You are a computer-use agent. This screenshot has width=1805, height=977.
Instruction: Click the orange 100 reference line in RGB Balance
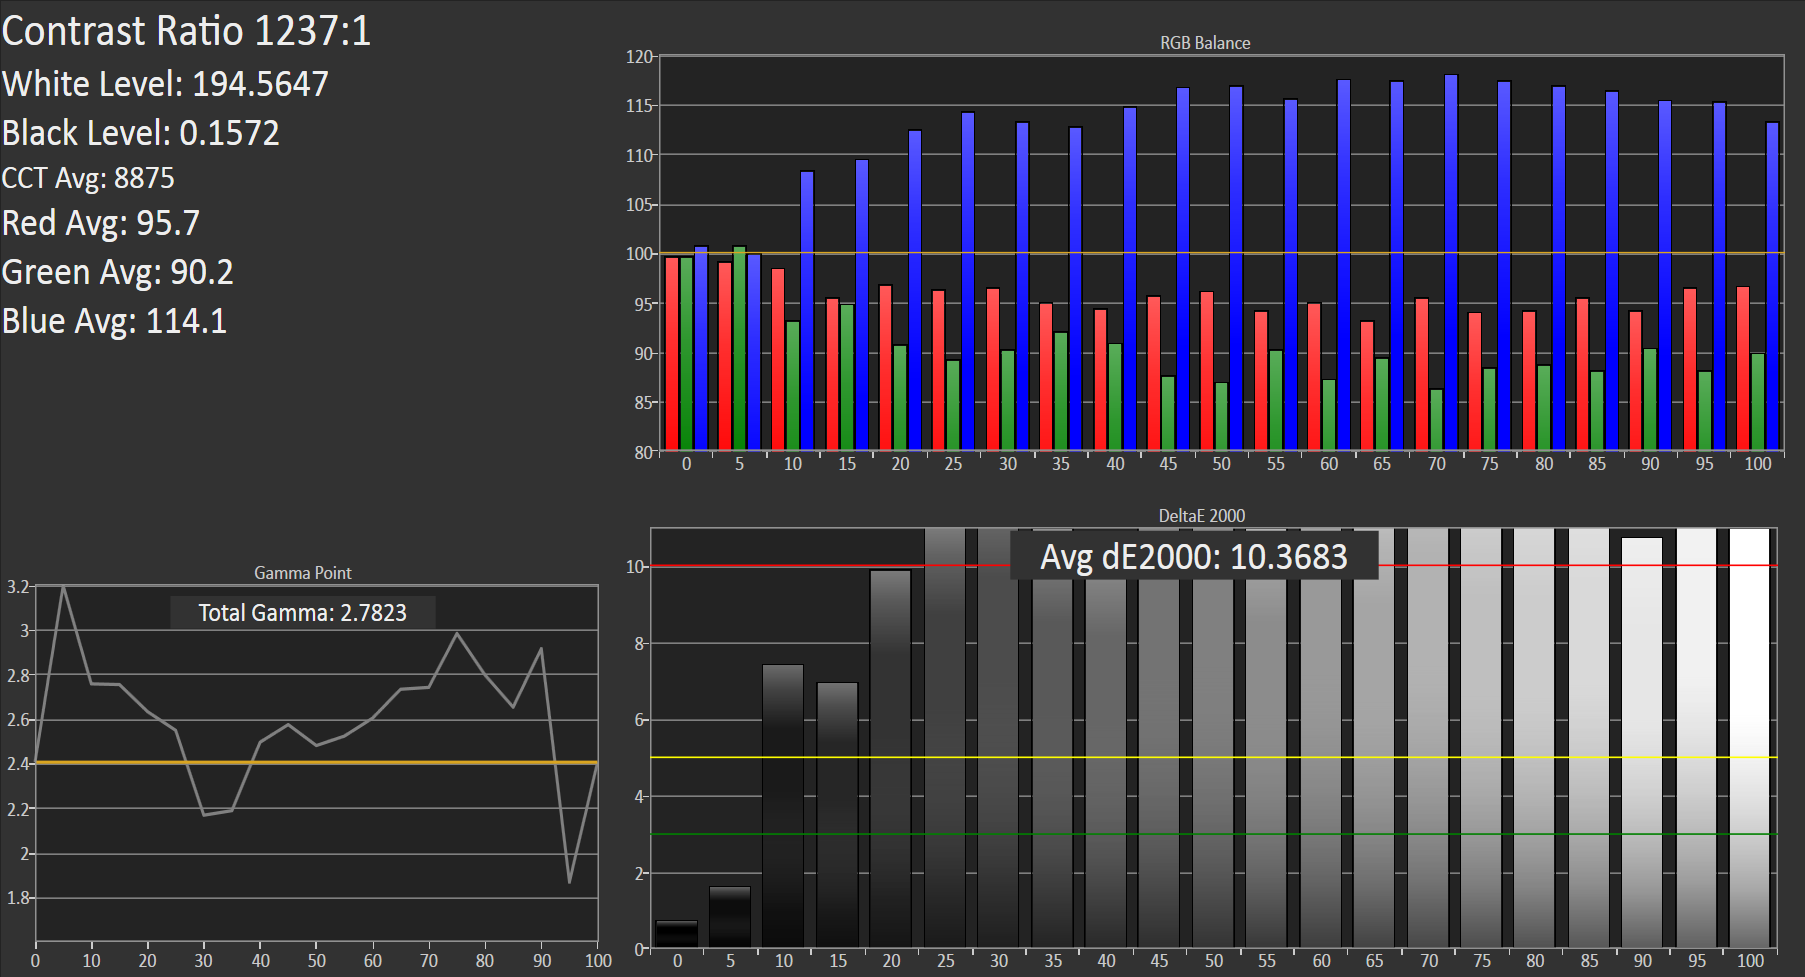pyautogui.click(x=1221, y=253)
